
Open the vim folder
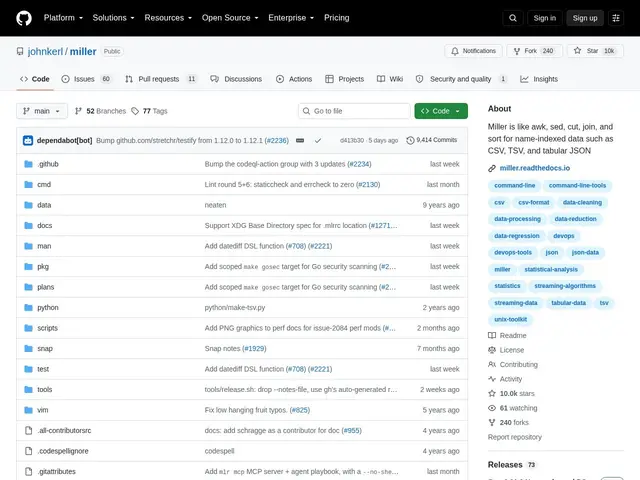tap(42, 410)
